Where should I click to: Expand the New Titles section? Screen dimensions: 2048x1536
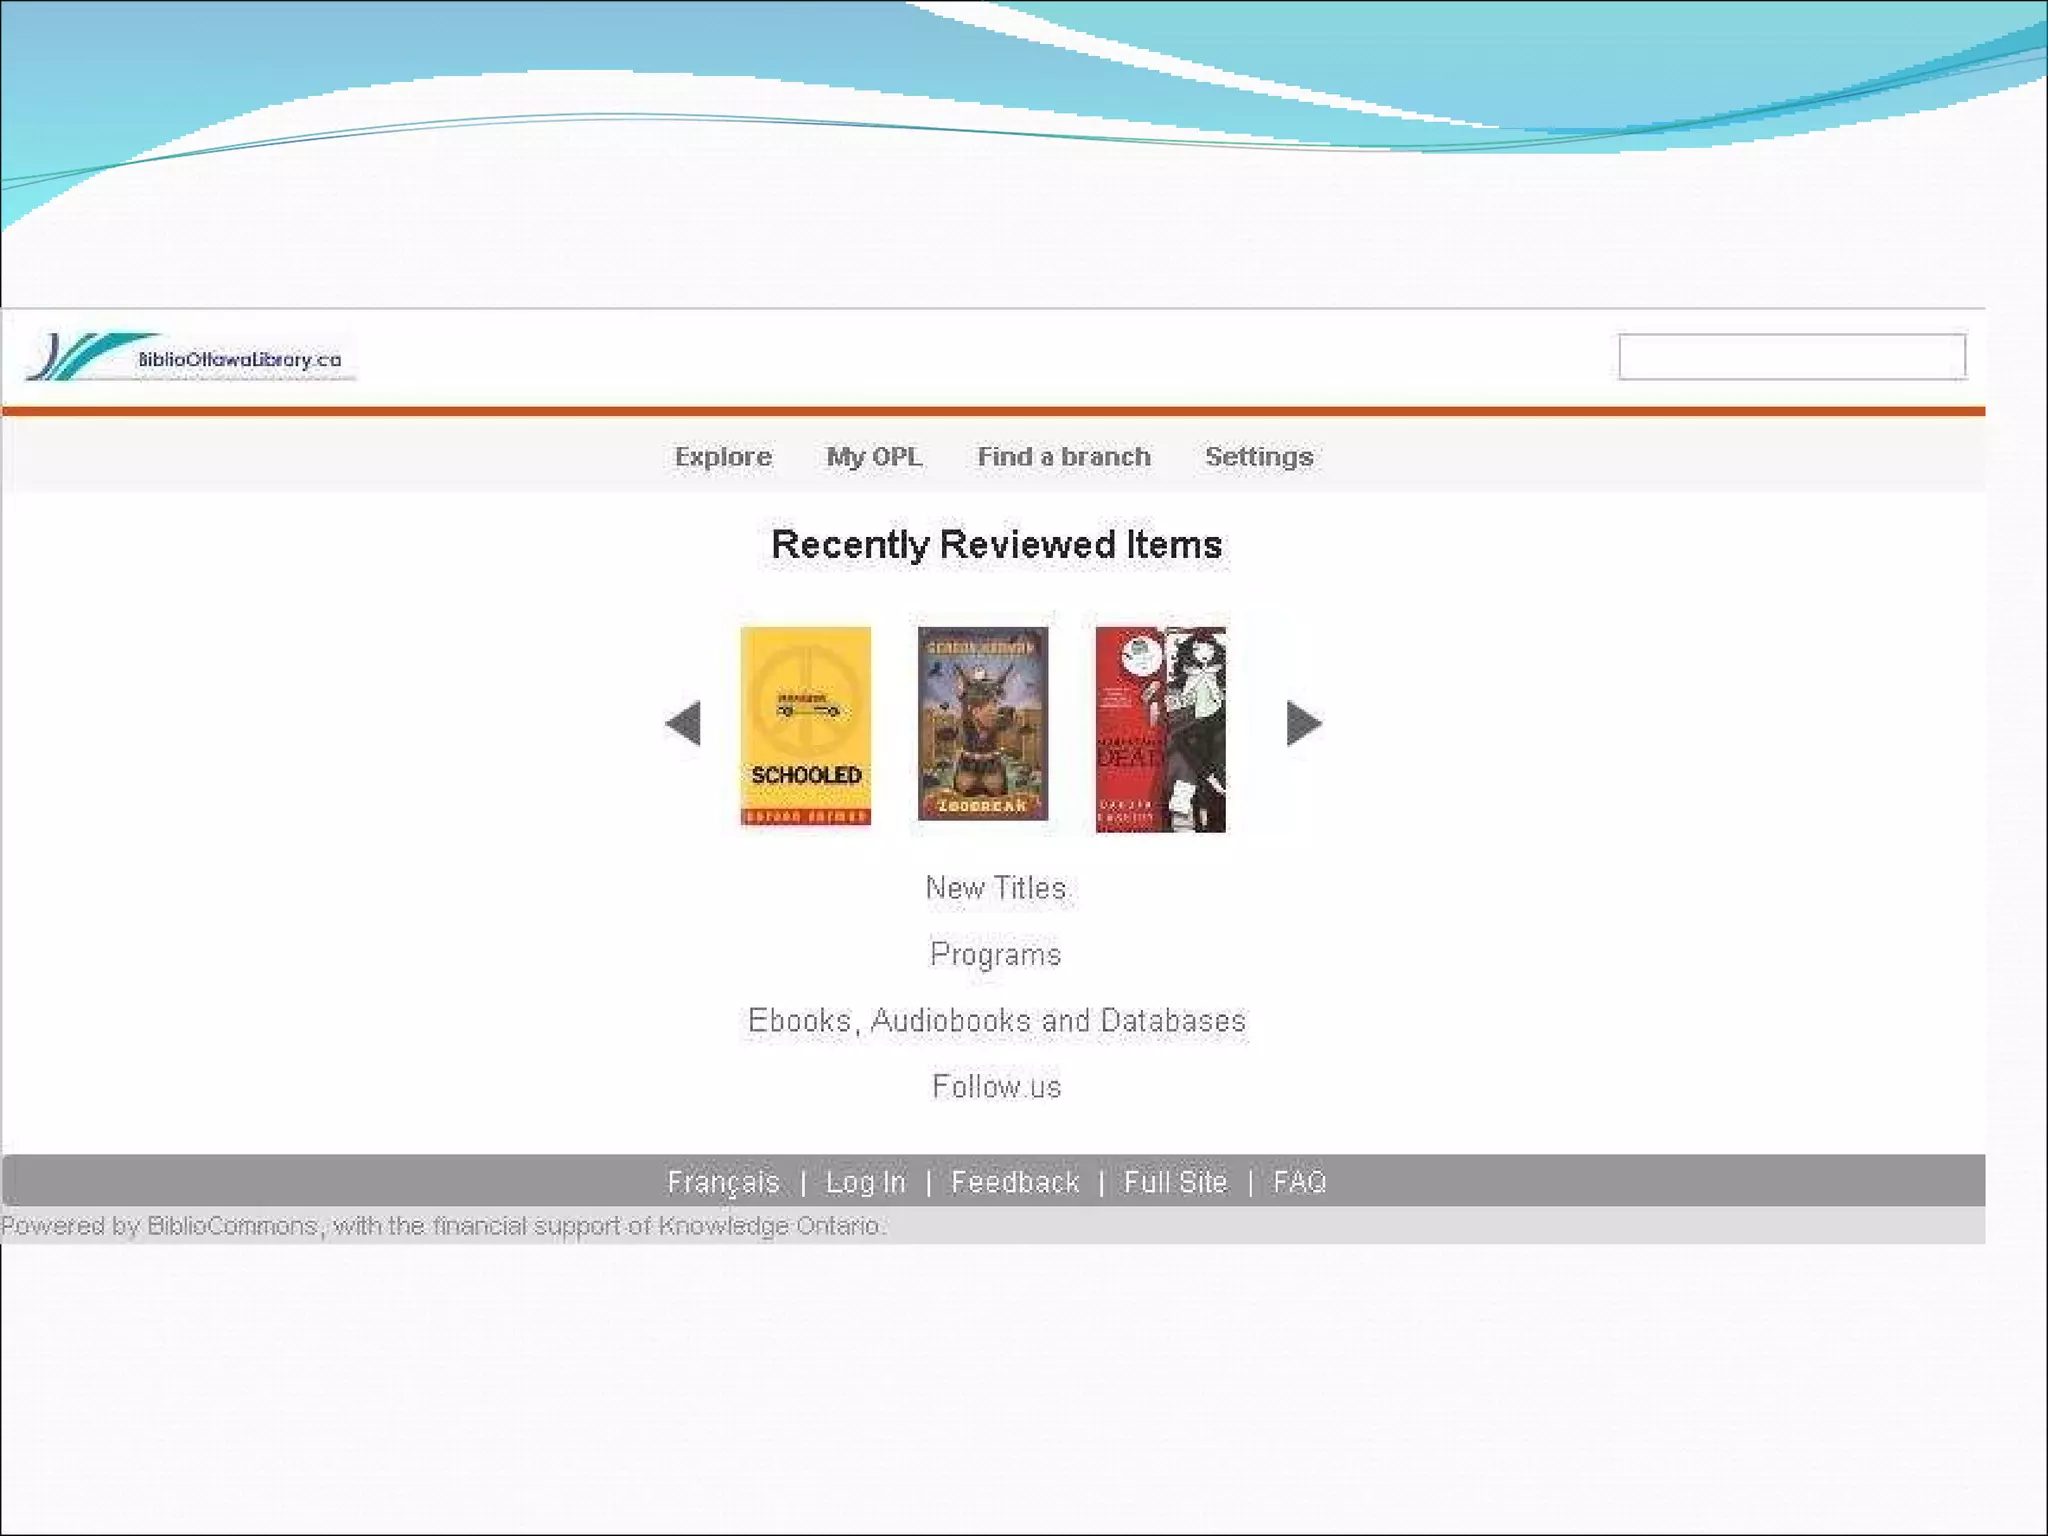point(996,888)
